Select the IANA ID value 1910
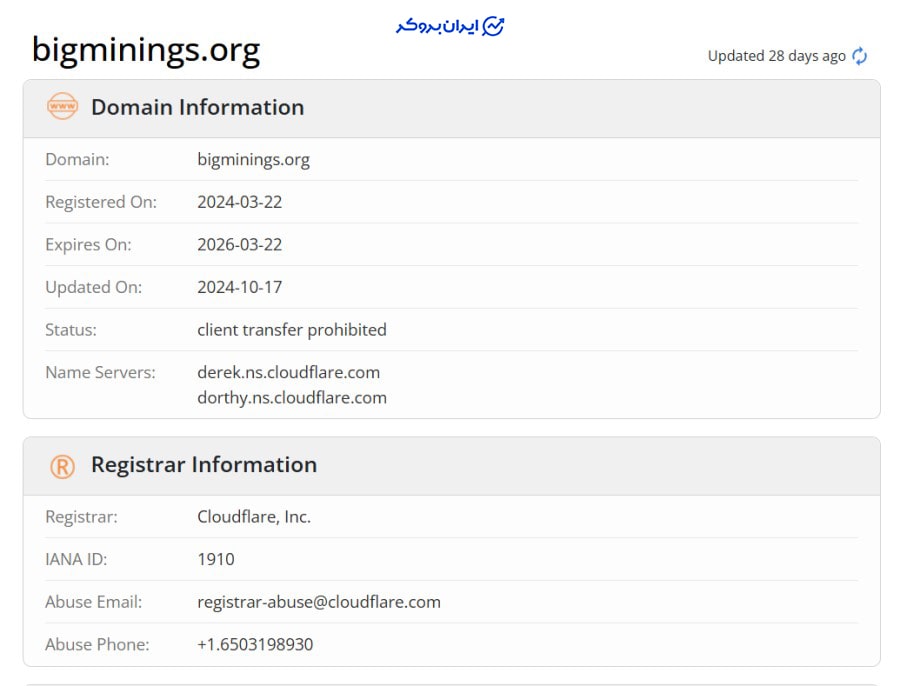The width and height of the screenshot is (900, 686). point(216,559)
